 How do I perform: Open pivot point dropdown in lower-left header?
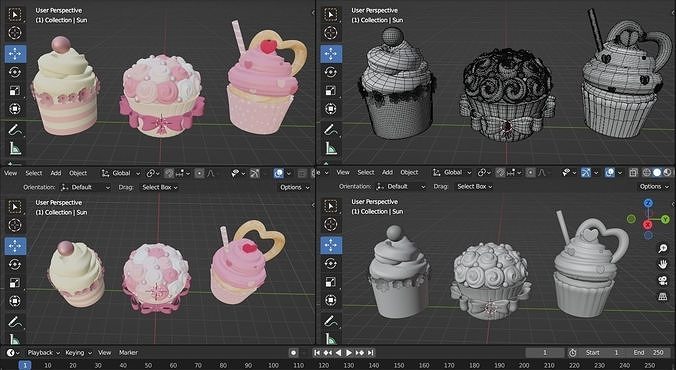[x=152, y=173]
